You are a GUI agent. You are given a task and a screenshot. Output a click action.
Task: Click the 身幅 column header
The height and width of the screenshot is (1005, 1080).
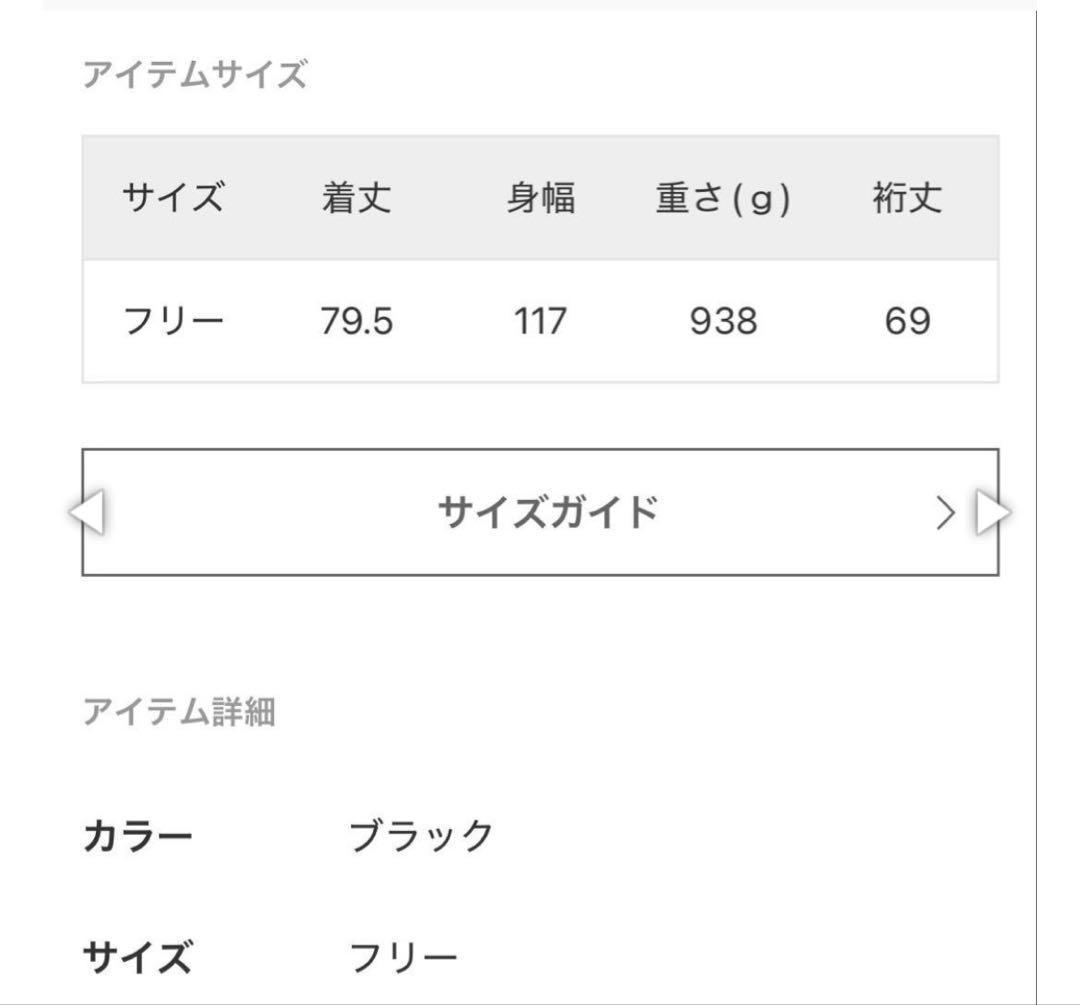541,198
